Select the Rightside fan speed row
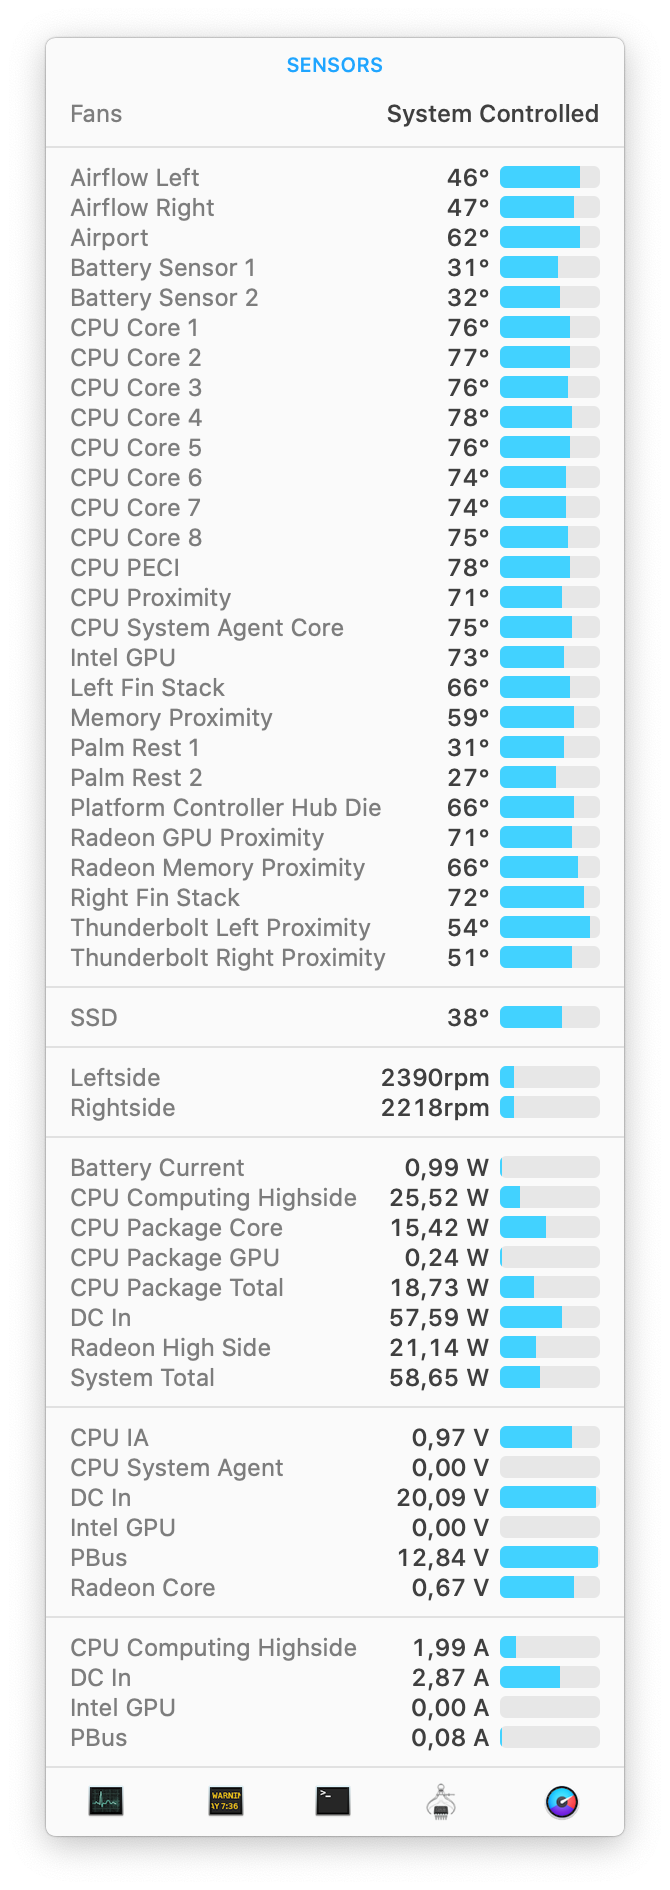Screen dimensions: 670x1890 (335, 1107)
